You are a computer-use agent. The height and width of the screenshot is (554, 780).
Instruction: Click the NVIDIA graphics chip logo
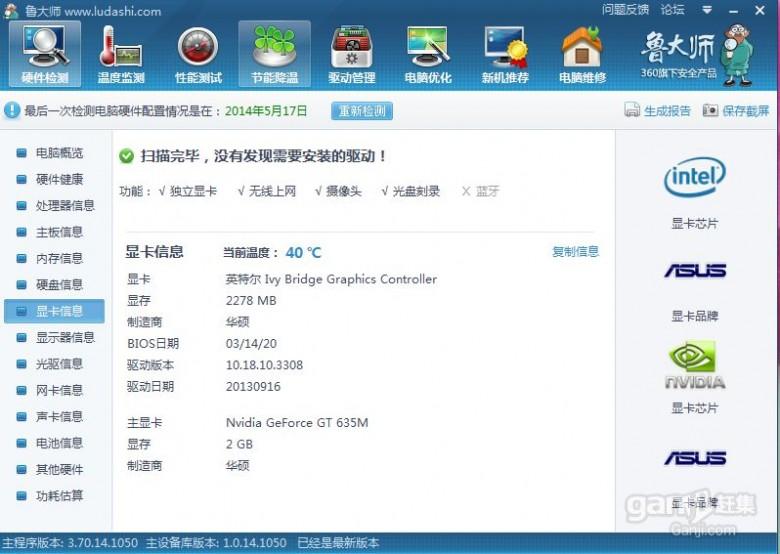click(x=695, y=365)
